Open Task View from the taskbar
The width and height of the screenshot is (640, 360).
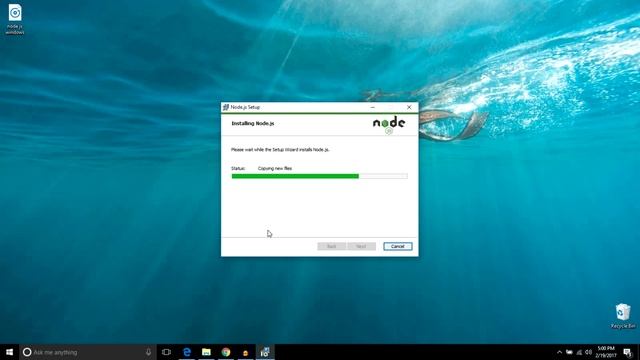click(x=166, y=352)
